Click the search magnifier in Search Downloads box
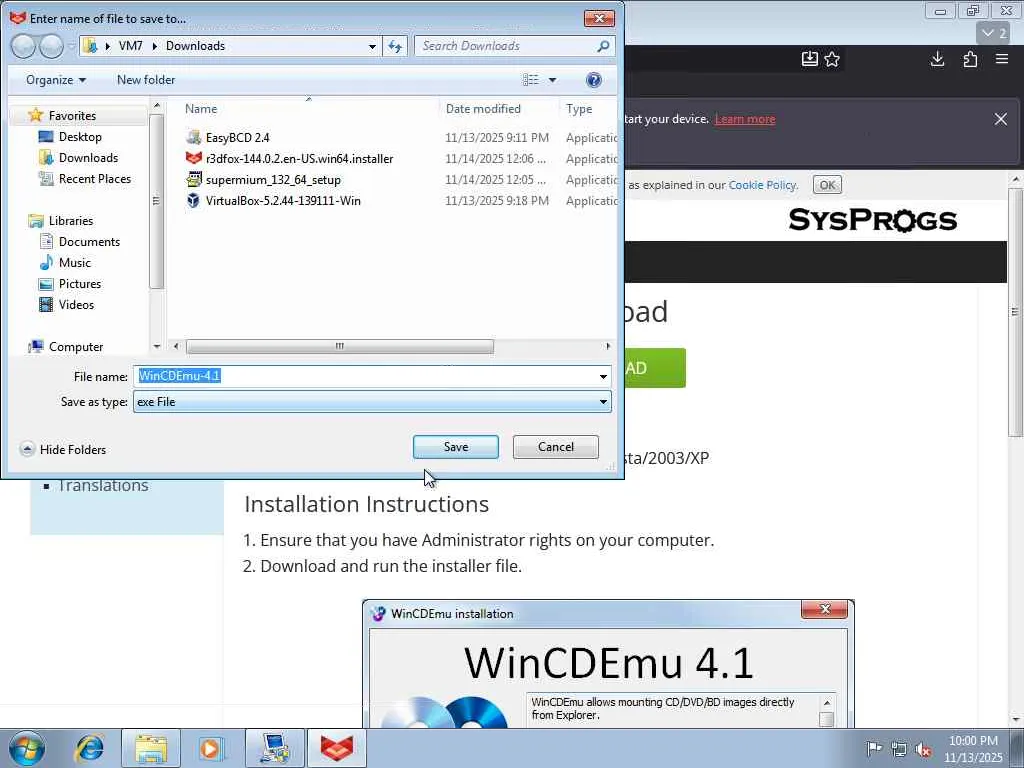Screen dimensions: 1024x768 pyautogui.click(x=603, y=46)
